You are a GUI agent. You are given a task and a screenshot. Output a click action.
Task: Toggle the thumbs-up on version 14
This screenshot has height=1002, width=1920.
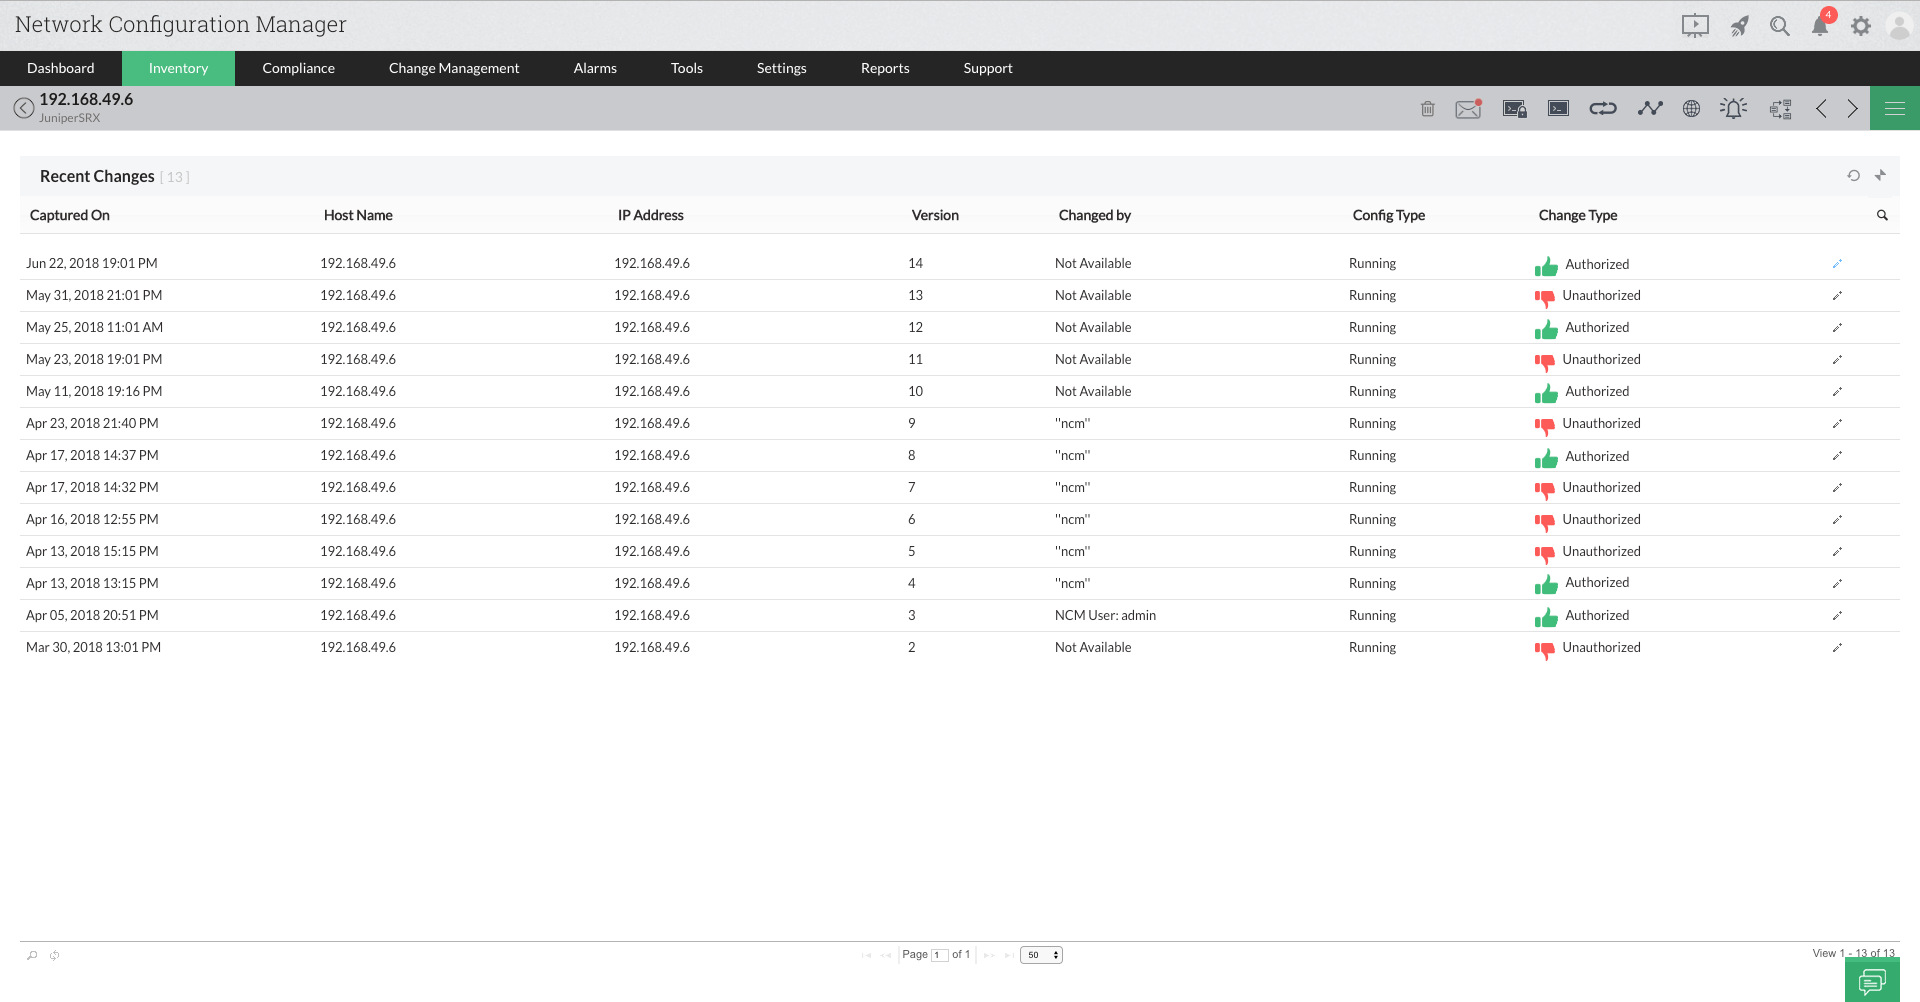(1546, 265)
